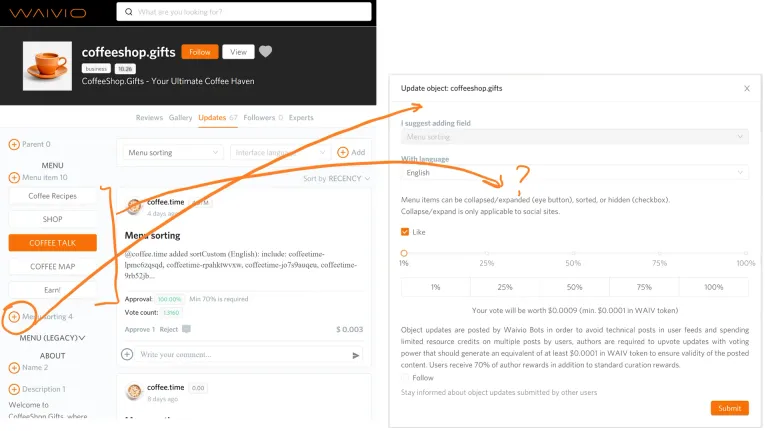Click the send arrow in comment box

coord(356,355)
